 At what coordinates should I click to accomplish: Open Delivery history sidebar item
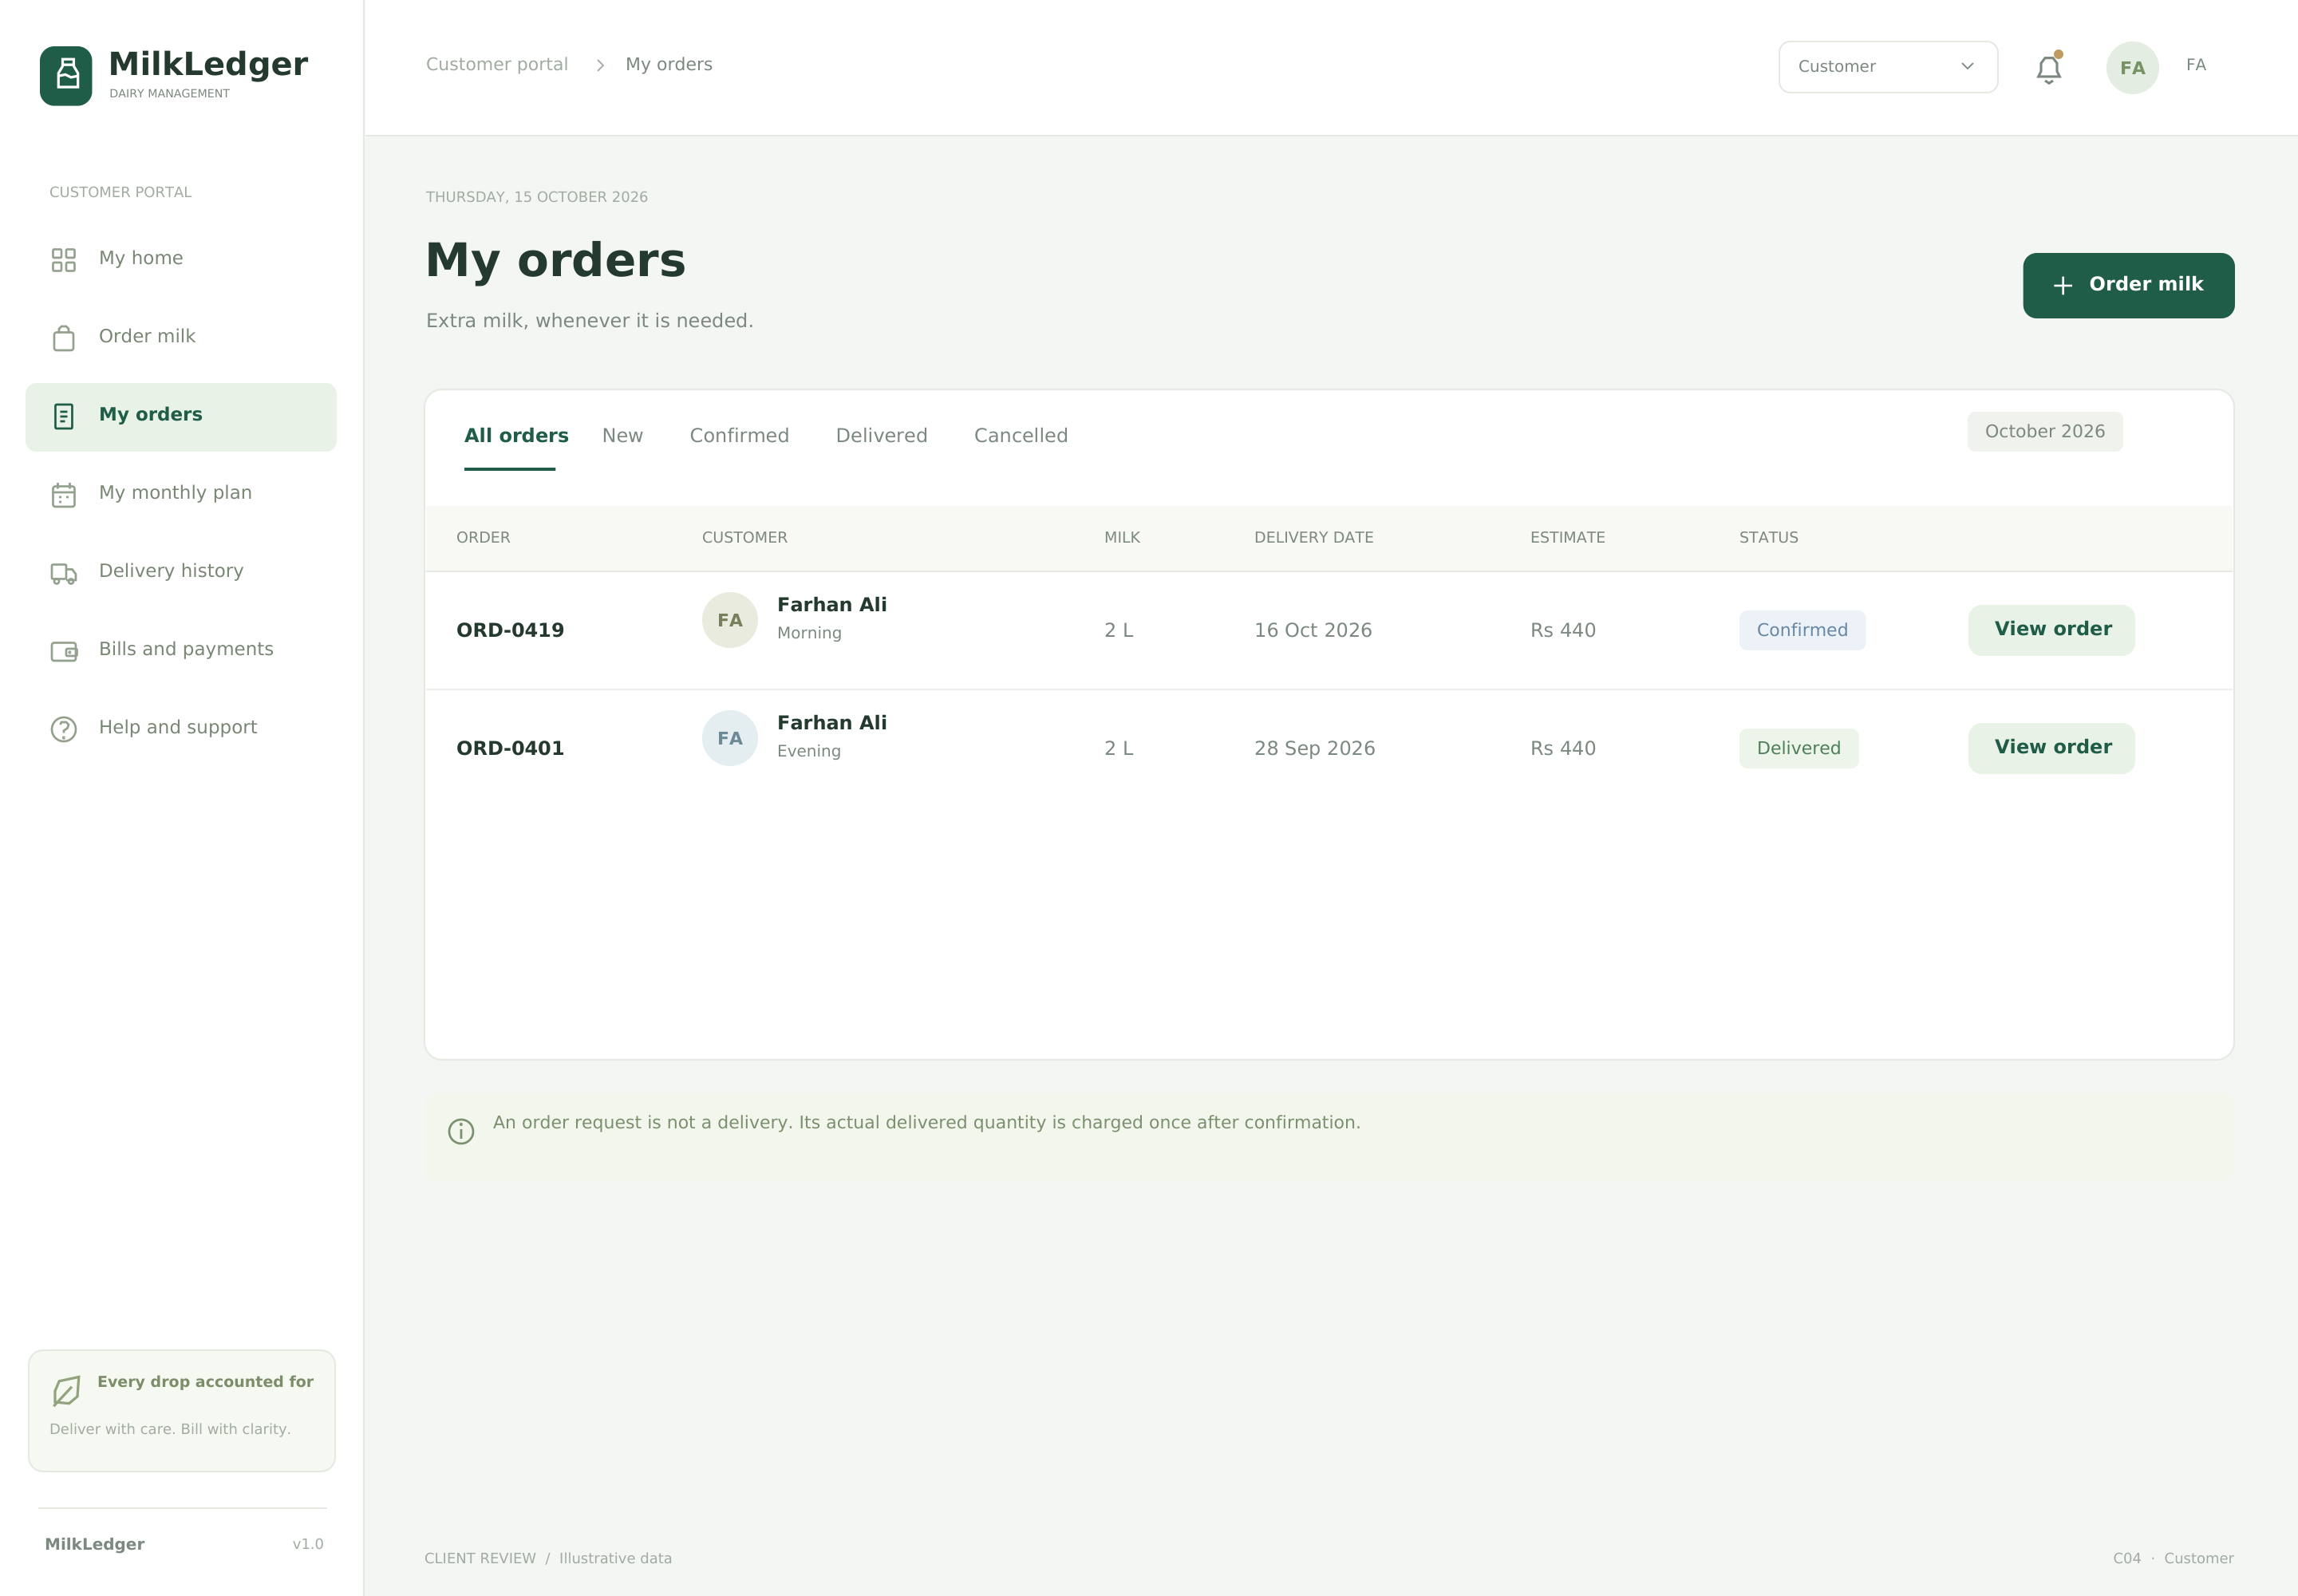click(181, 571)
